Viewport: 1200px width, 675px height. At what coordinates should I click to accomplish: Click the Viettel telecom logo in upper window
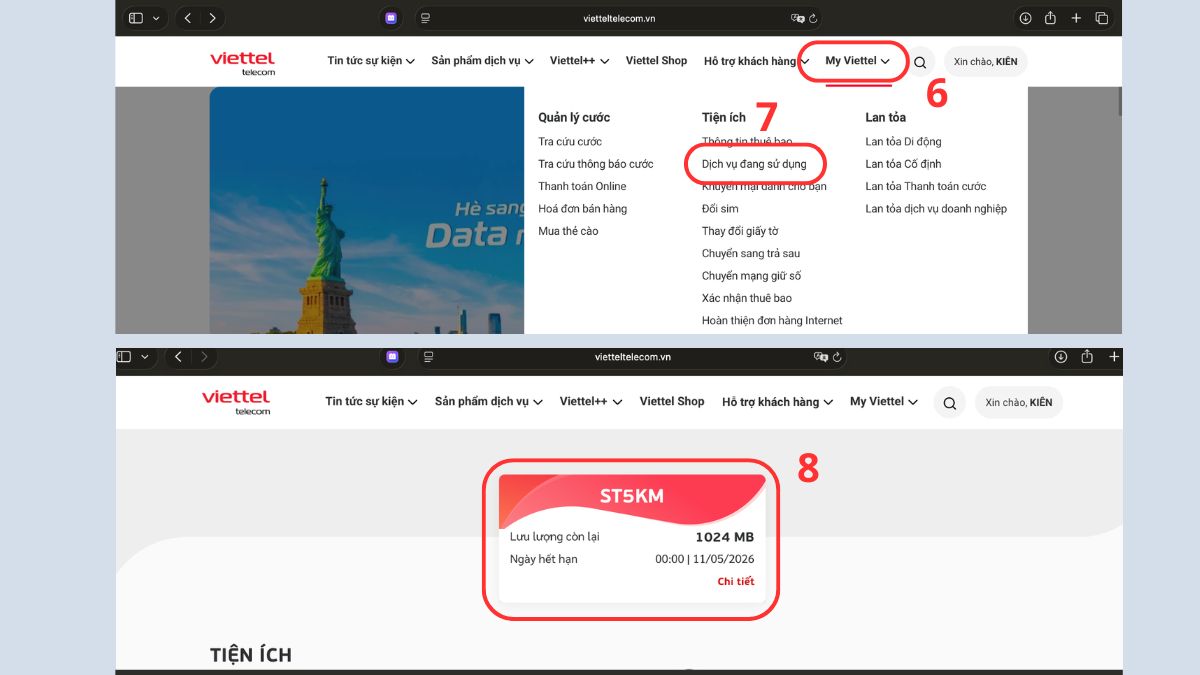click(243, 62)
